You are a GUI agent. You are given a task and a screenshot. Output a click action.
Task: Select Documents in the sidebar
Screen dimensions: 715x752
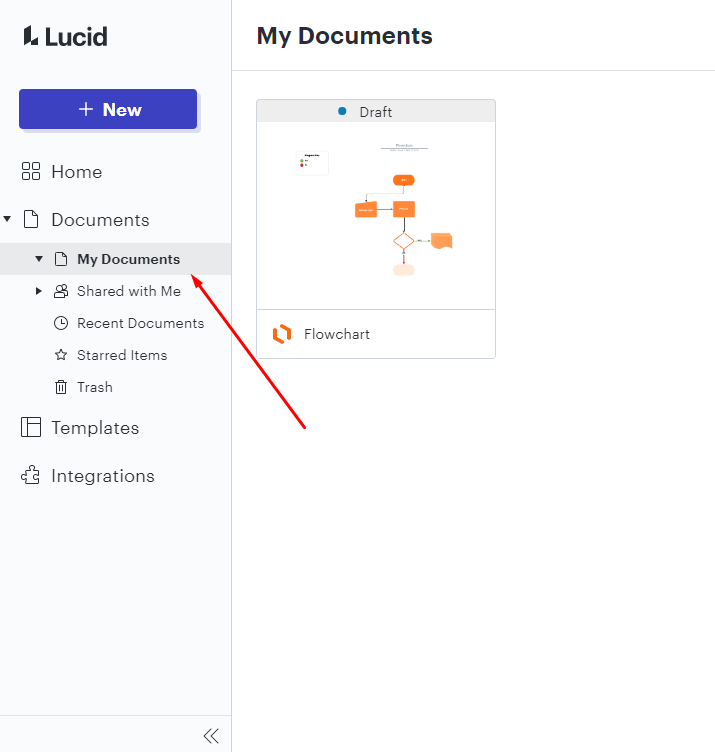tap(100, 220)
